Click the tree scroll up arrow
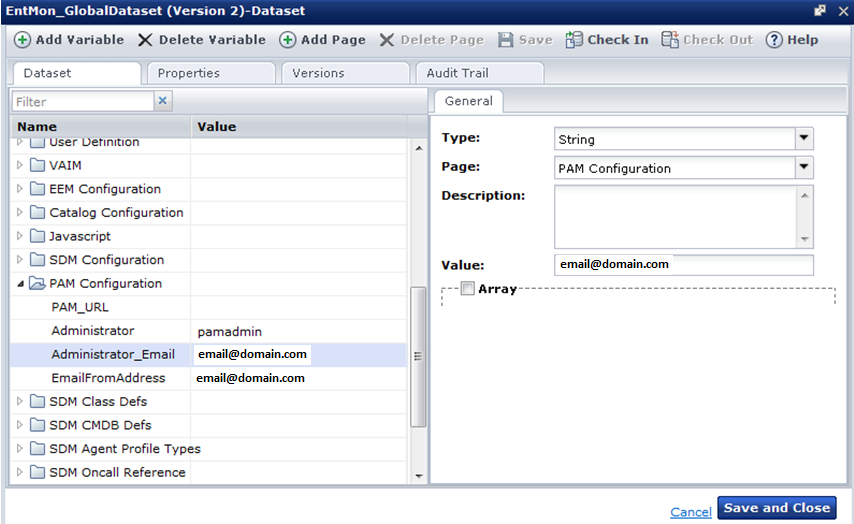This screenshot has width=854, height=524. click(x=418, y=148)
